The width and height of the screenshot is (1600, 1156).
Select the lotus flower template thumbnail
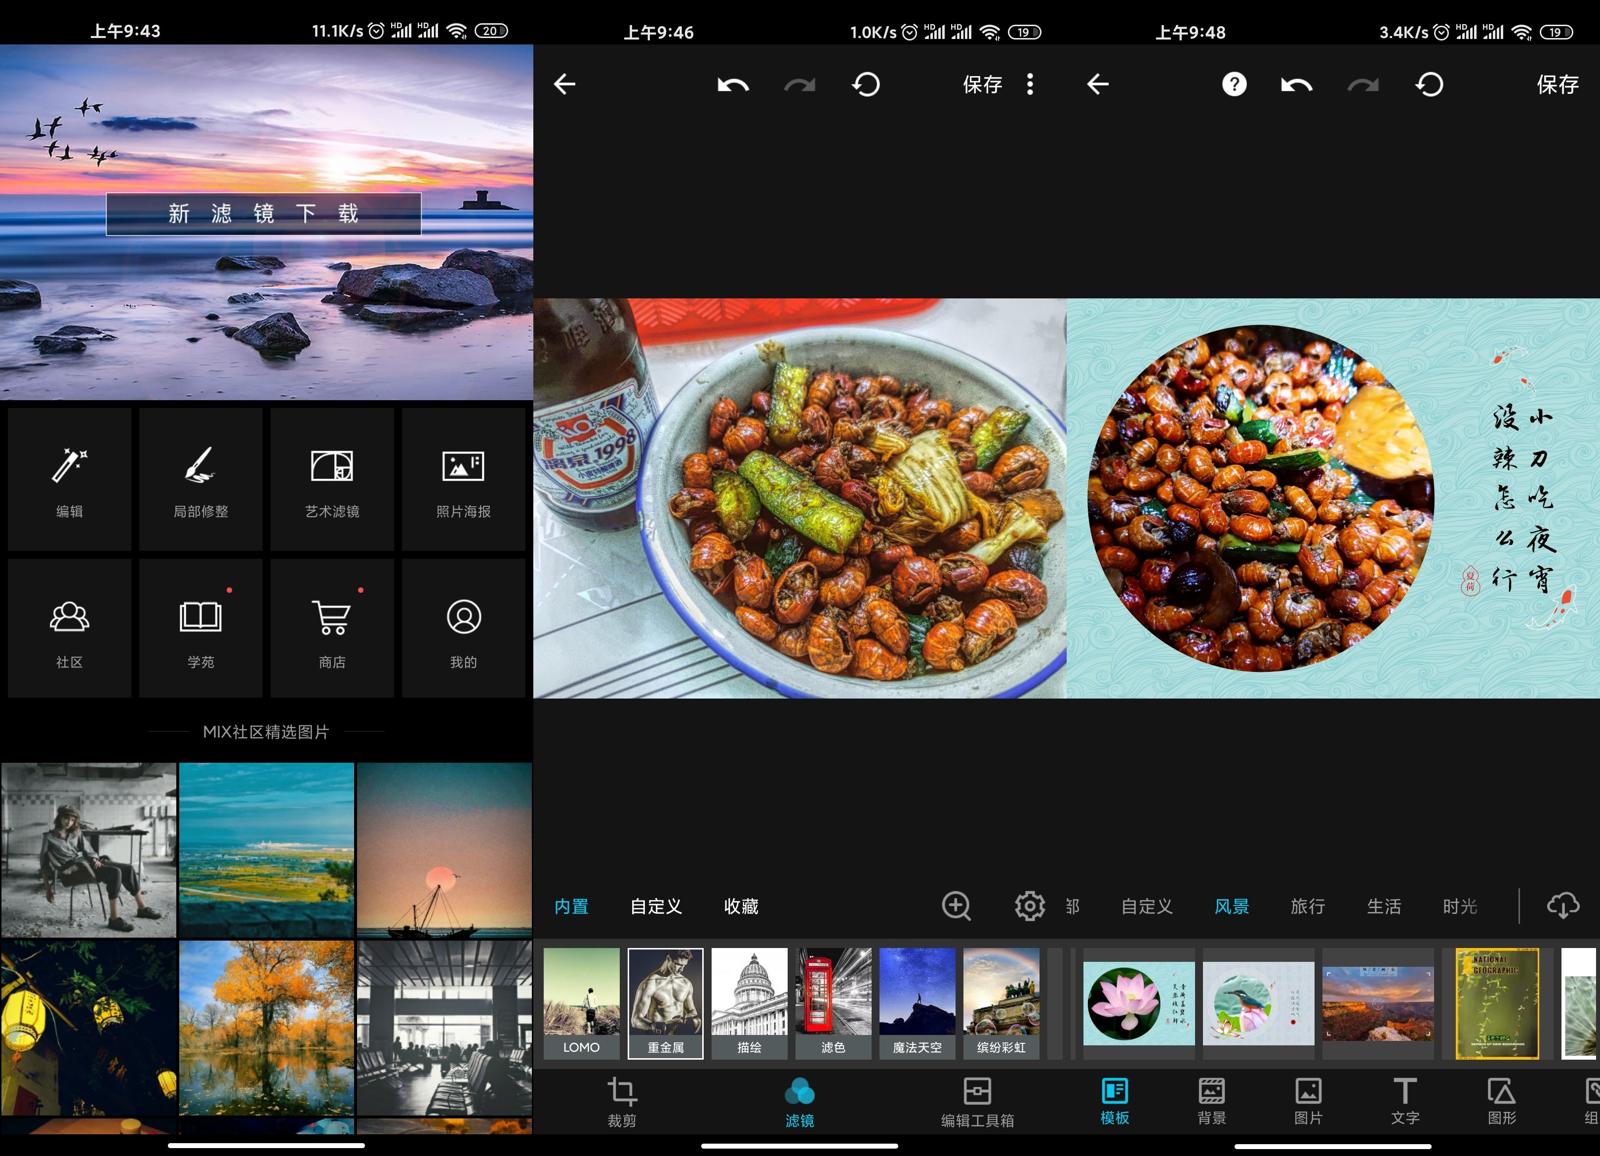point(1139,1003)
